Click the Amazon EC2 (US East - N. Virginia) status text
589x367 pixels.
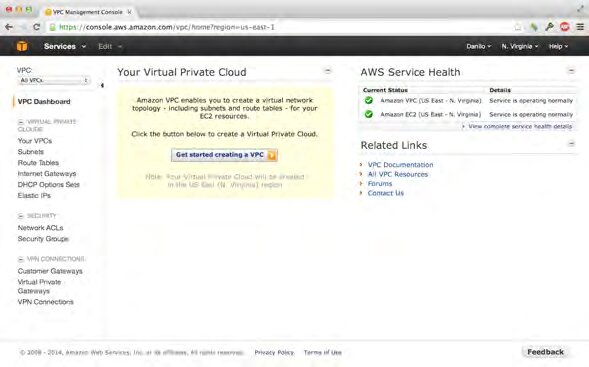click(x=430, y=114)
